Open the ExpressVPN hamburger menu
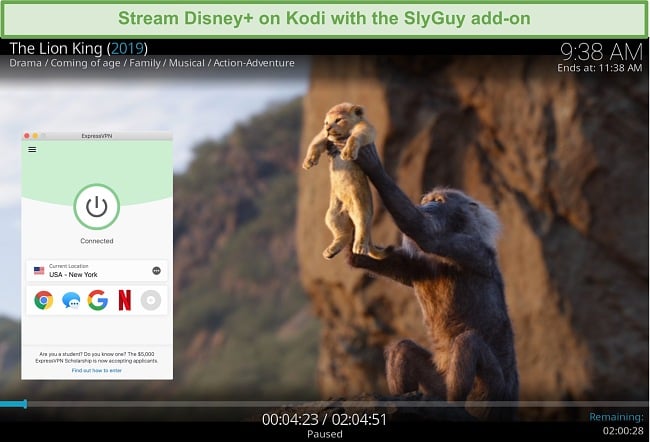The width and height of the screenshot is (650, 442). pos(32,149)
